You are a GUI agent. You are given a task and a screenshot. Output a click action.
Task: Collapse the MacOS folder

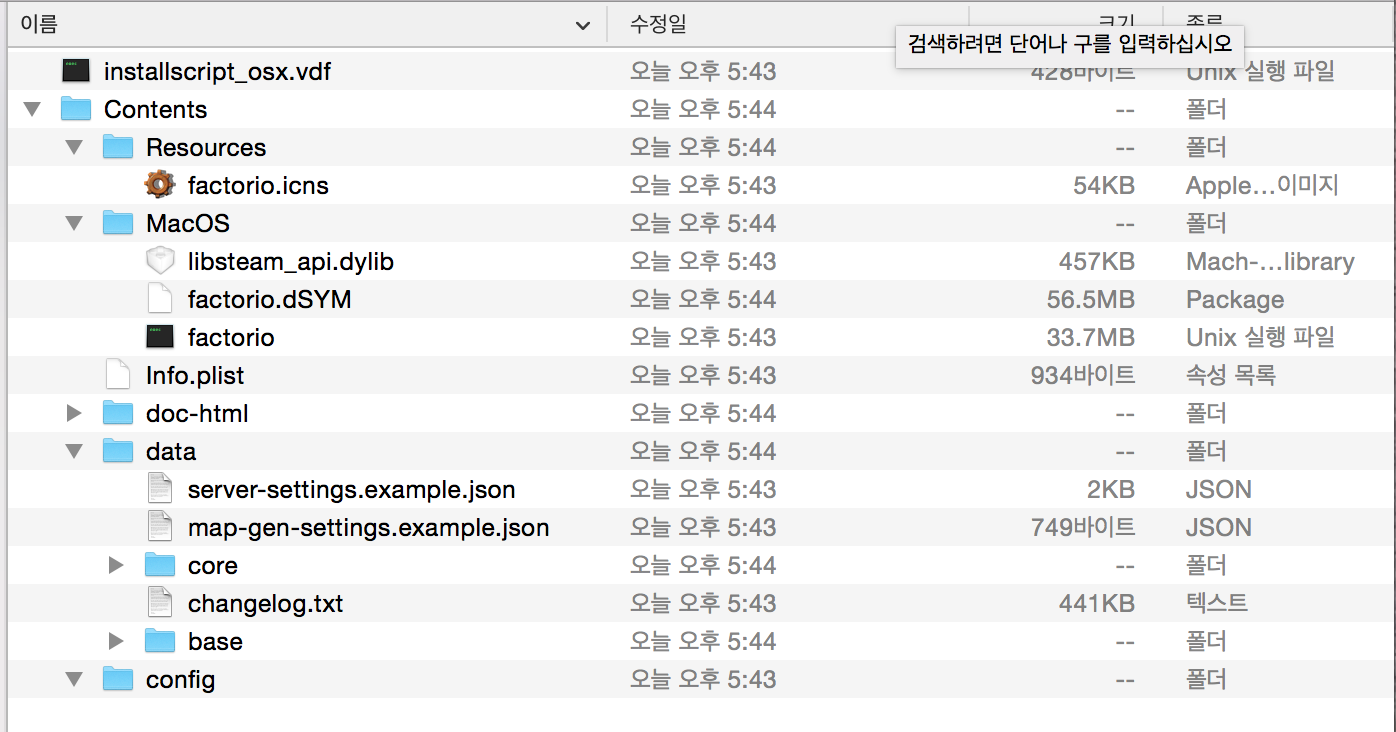click(x=74, y=224)
